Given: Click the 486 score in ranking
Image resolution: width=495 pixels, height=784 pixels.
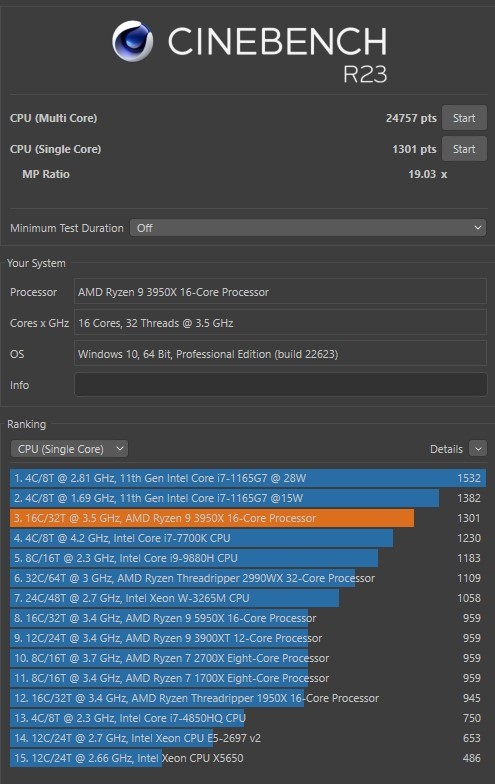Looking at the screenshot, I should click(472, 758).
